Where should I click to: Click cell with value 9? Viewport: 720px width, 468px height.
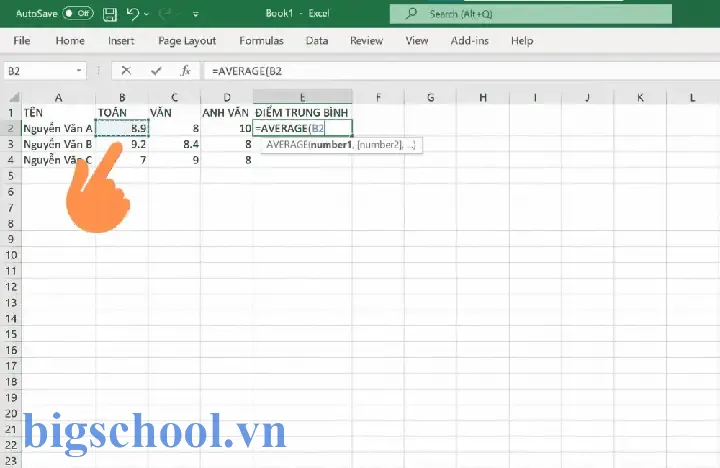coord(174,160)
